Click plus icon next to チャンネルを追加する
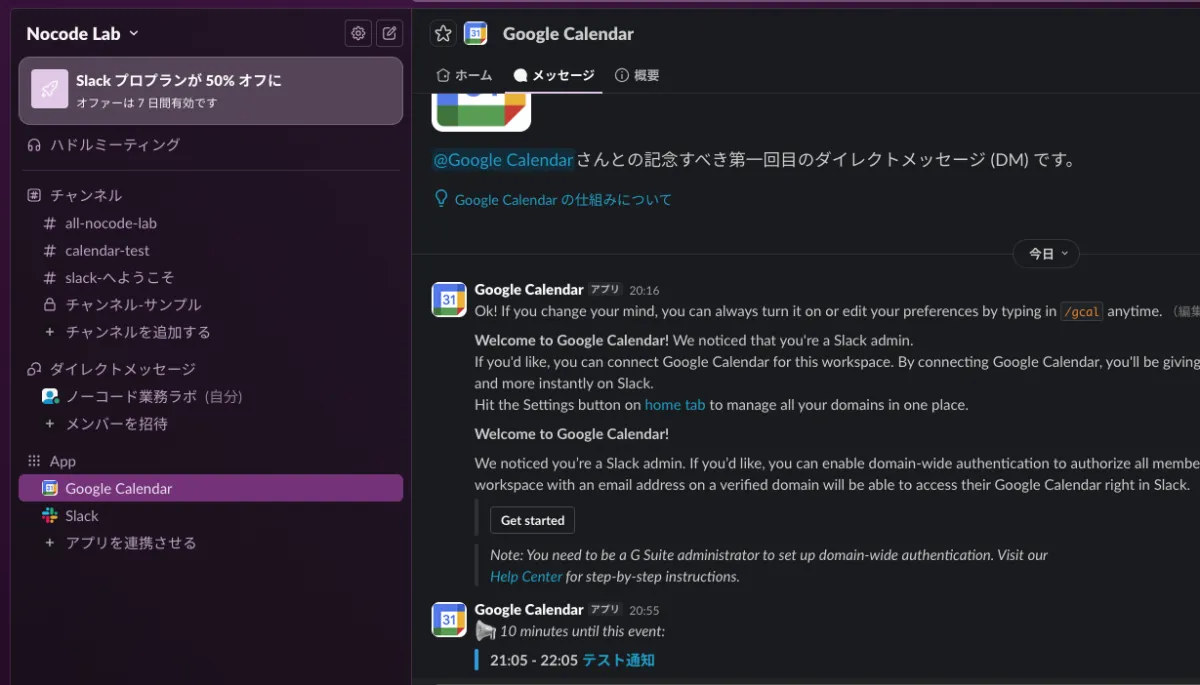This screenshot has height=685, width=1200. coord(50,331)
